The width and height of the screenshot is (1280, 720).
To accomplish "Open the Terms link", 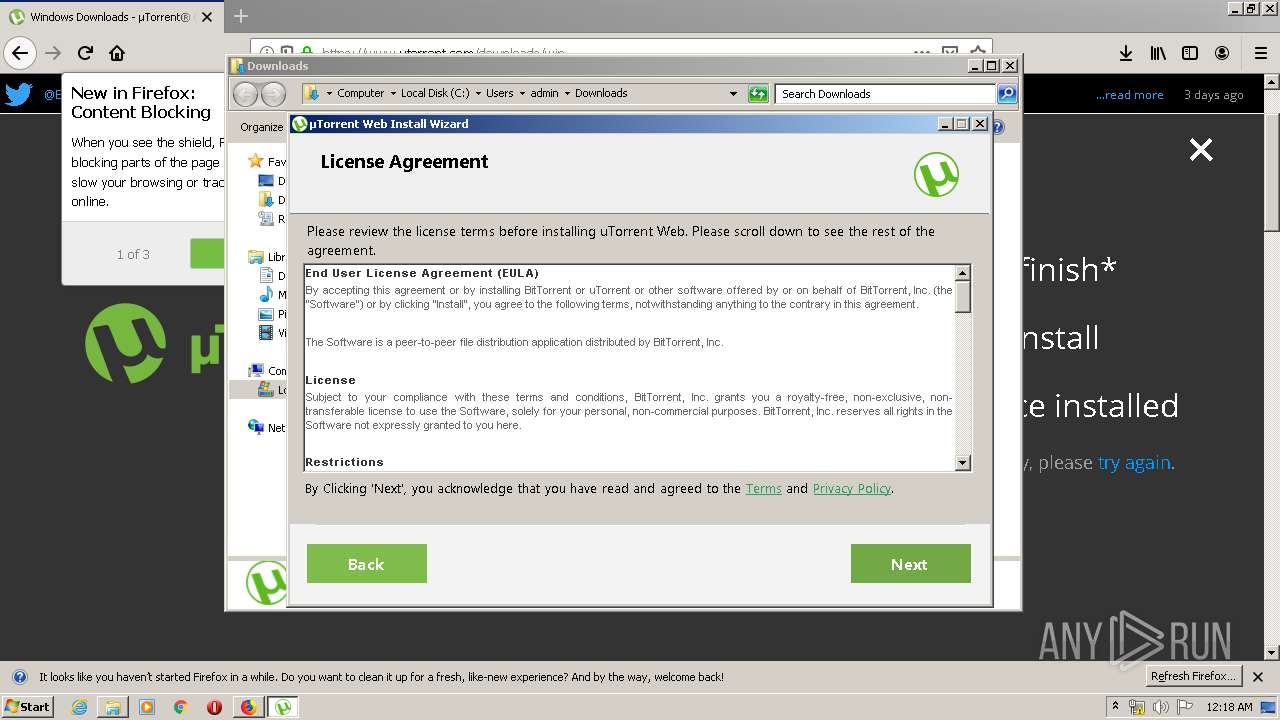I will pyautogui.click(x=763, y=488).
